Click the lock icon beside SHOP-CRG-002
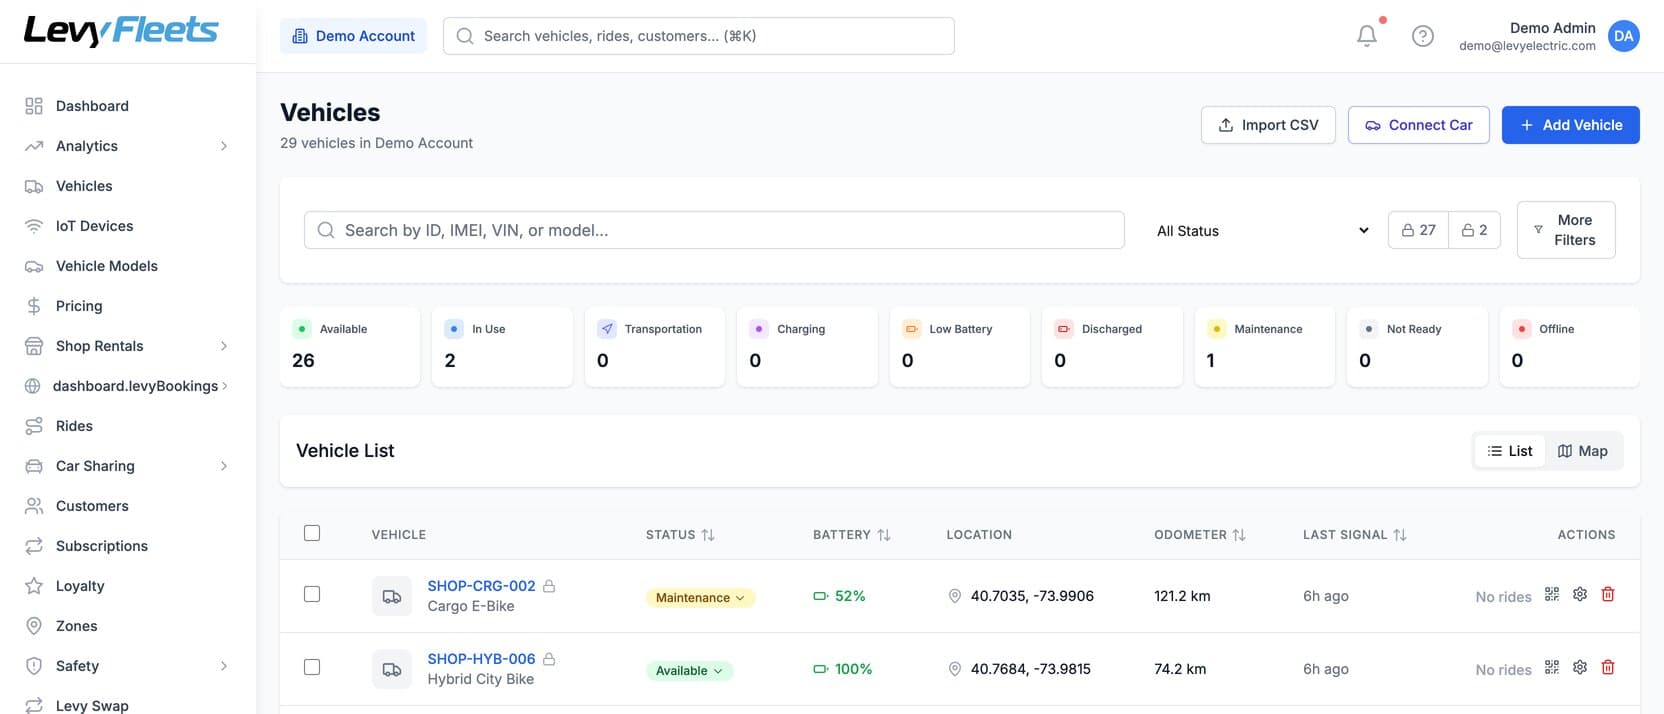The width and height of the screenshot is (1664, 714). 549,586
